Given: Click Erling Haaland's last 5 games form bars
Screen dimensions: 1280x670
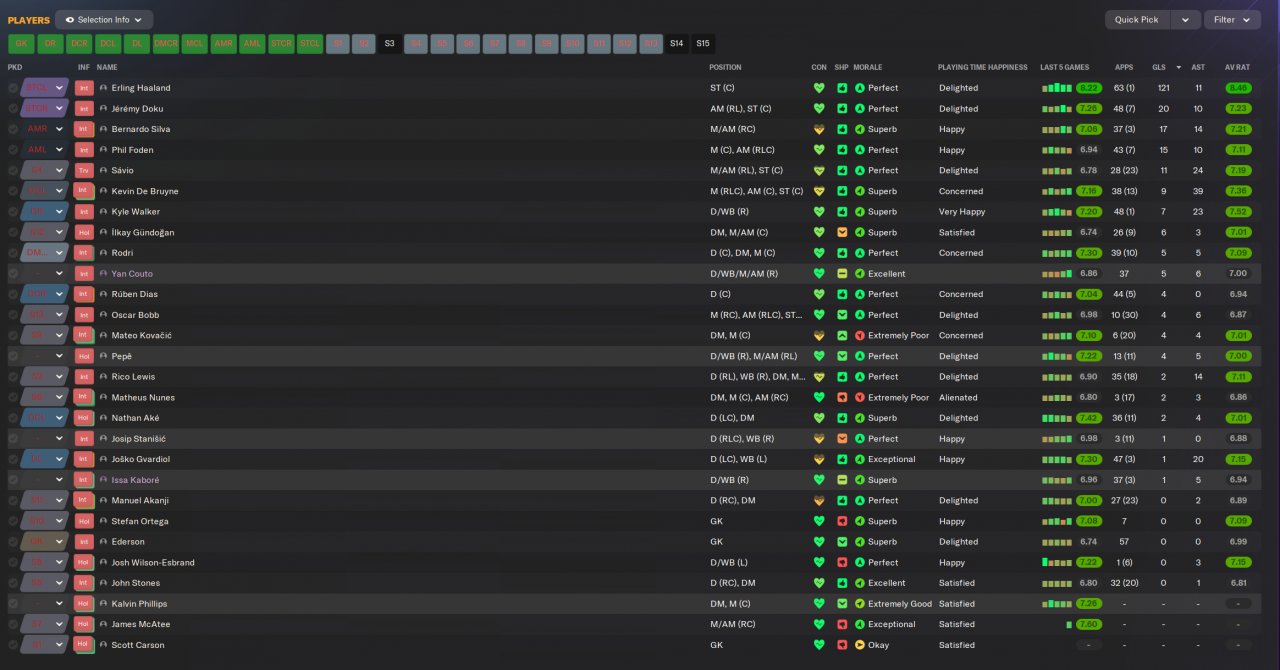Looking at the screenshot, I should [1057, 88].
